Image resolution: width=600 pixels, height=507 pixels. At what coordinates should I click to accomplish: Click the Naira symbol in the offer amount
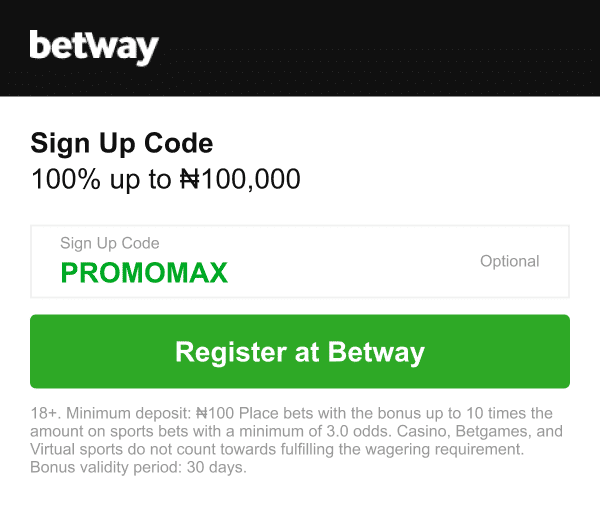pos(190,180)
